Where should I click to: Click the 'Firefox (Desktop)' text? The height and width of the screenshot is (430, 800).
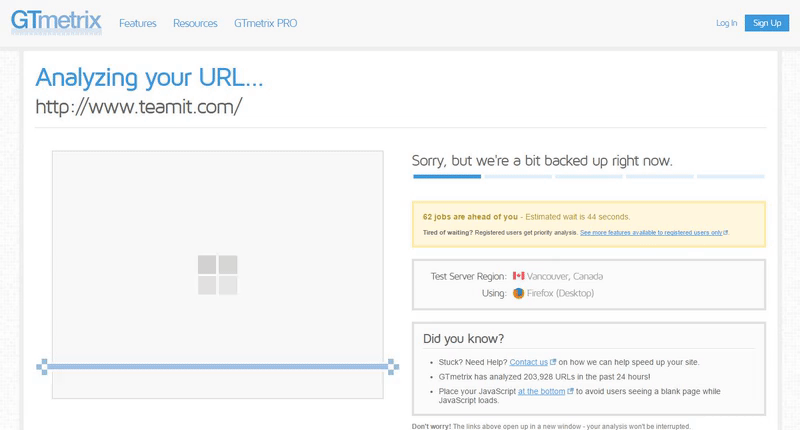point(560,293)
